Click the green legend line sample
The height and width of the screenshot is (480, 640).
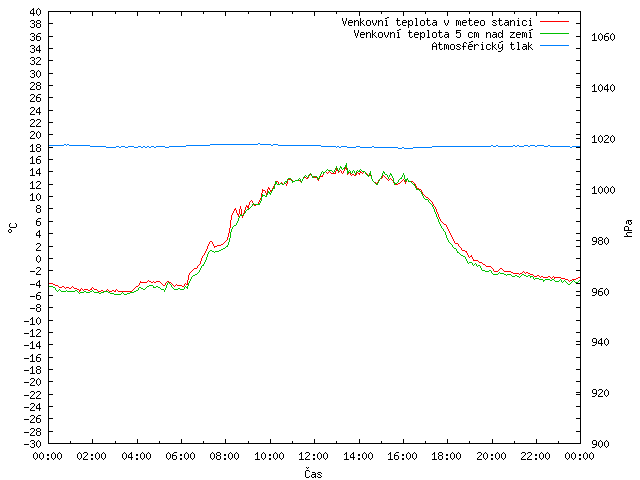554,34
